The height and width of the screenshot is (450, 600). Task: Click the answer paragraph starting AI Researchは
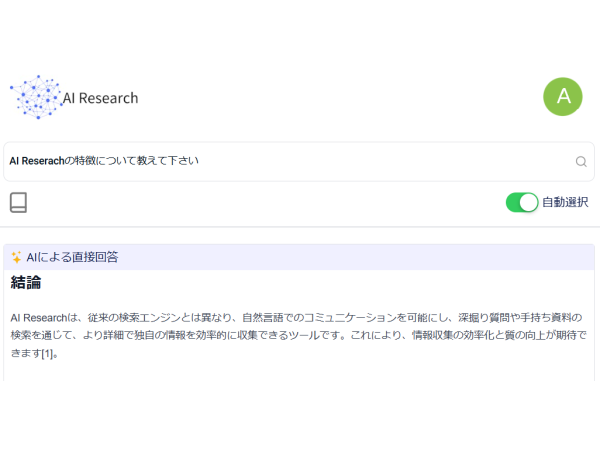point(298,335)
